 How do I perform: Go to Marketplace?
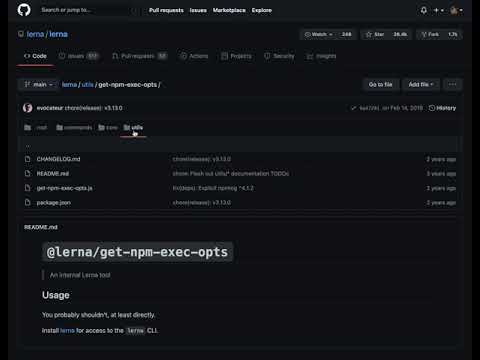tap(229, 10)
